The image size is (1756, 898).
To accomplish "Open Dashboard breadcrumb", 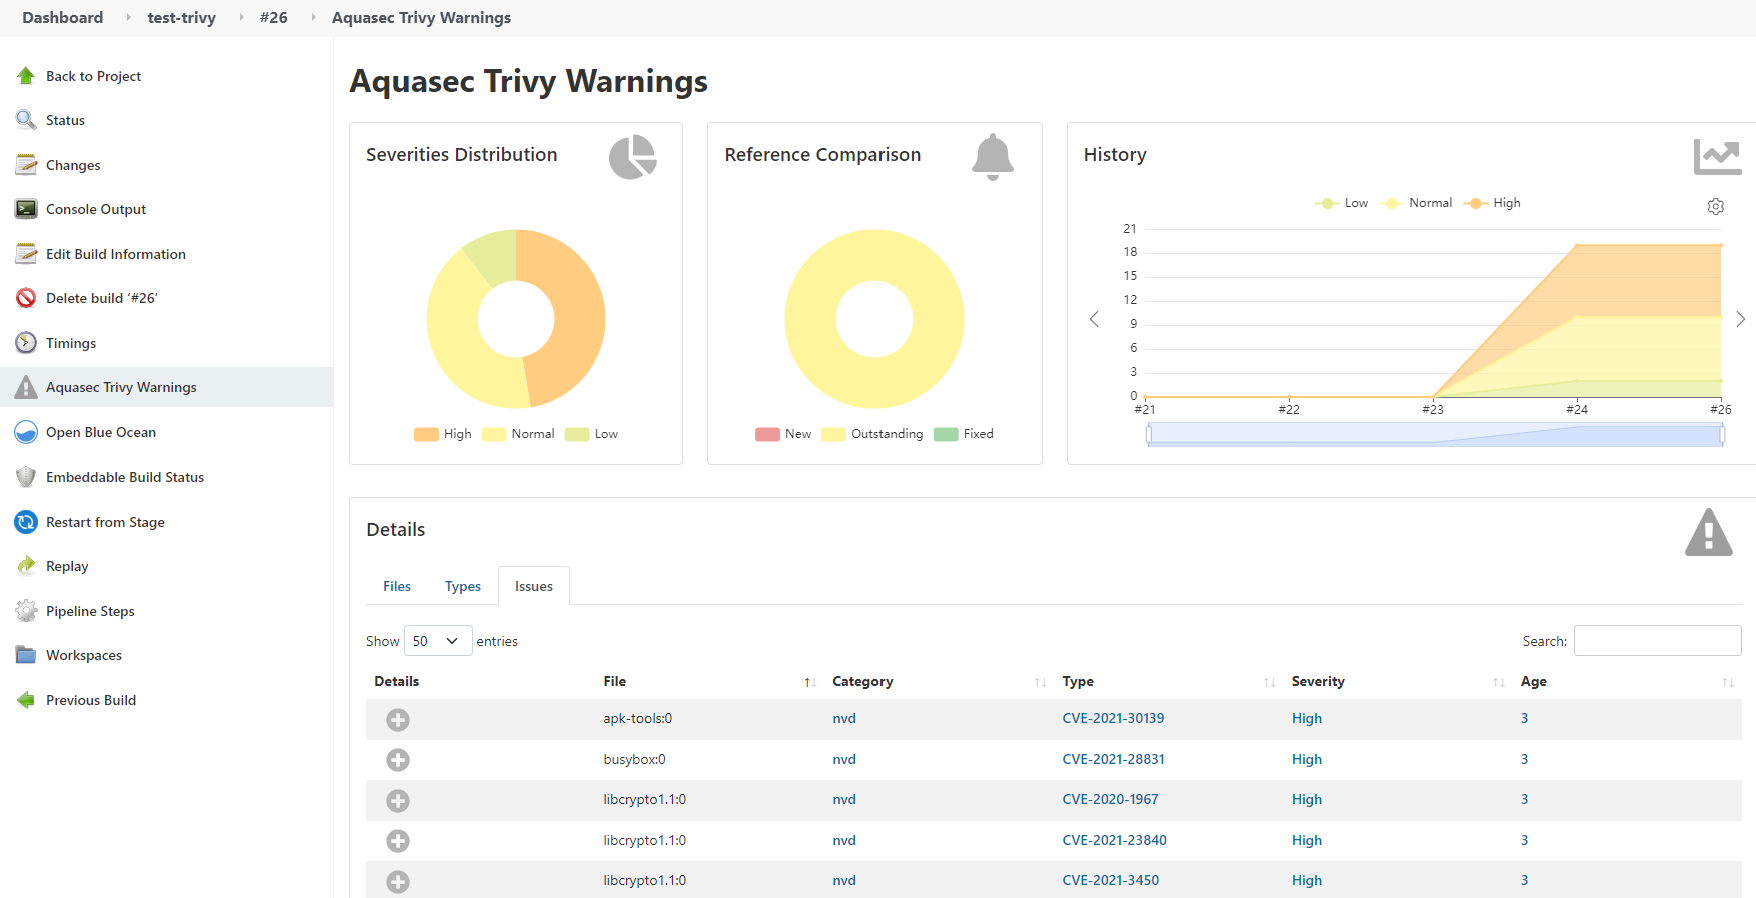I will [x=63, y=18].
